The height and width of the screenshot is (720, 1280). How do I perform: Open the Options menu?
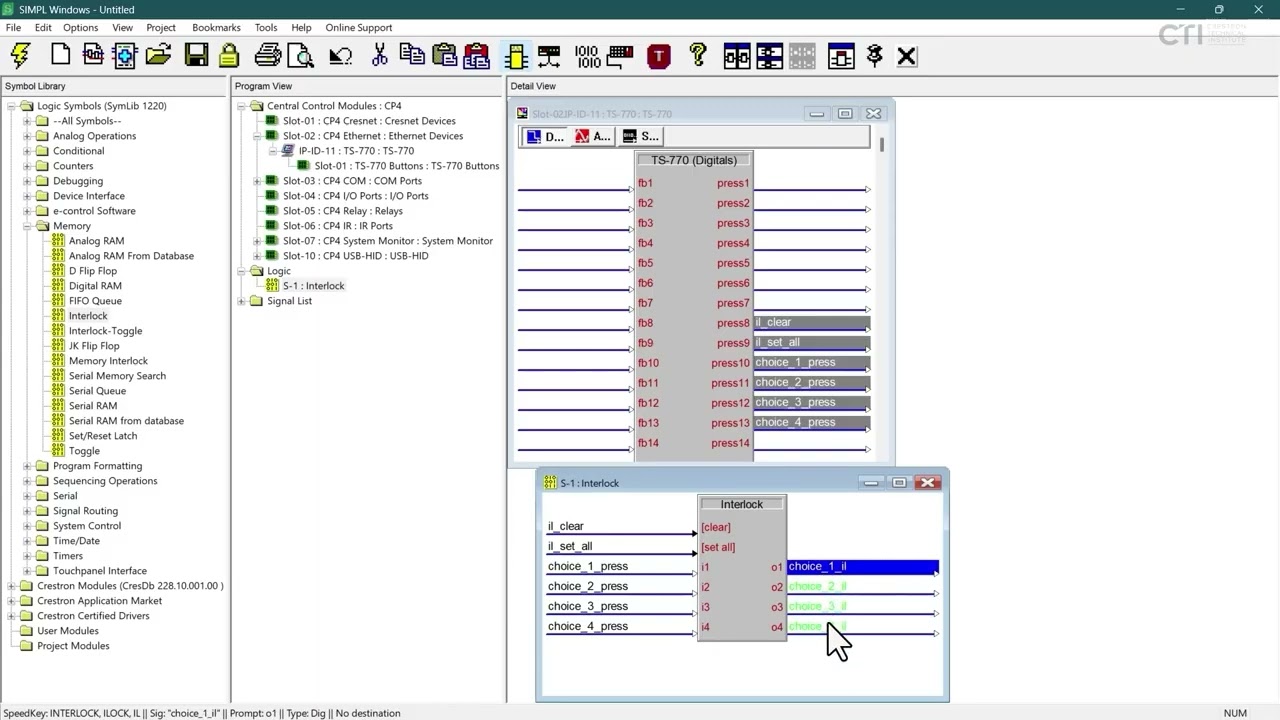click(81, 27)
